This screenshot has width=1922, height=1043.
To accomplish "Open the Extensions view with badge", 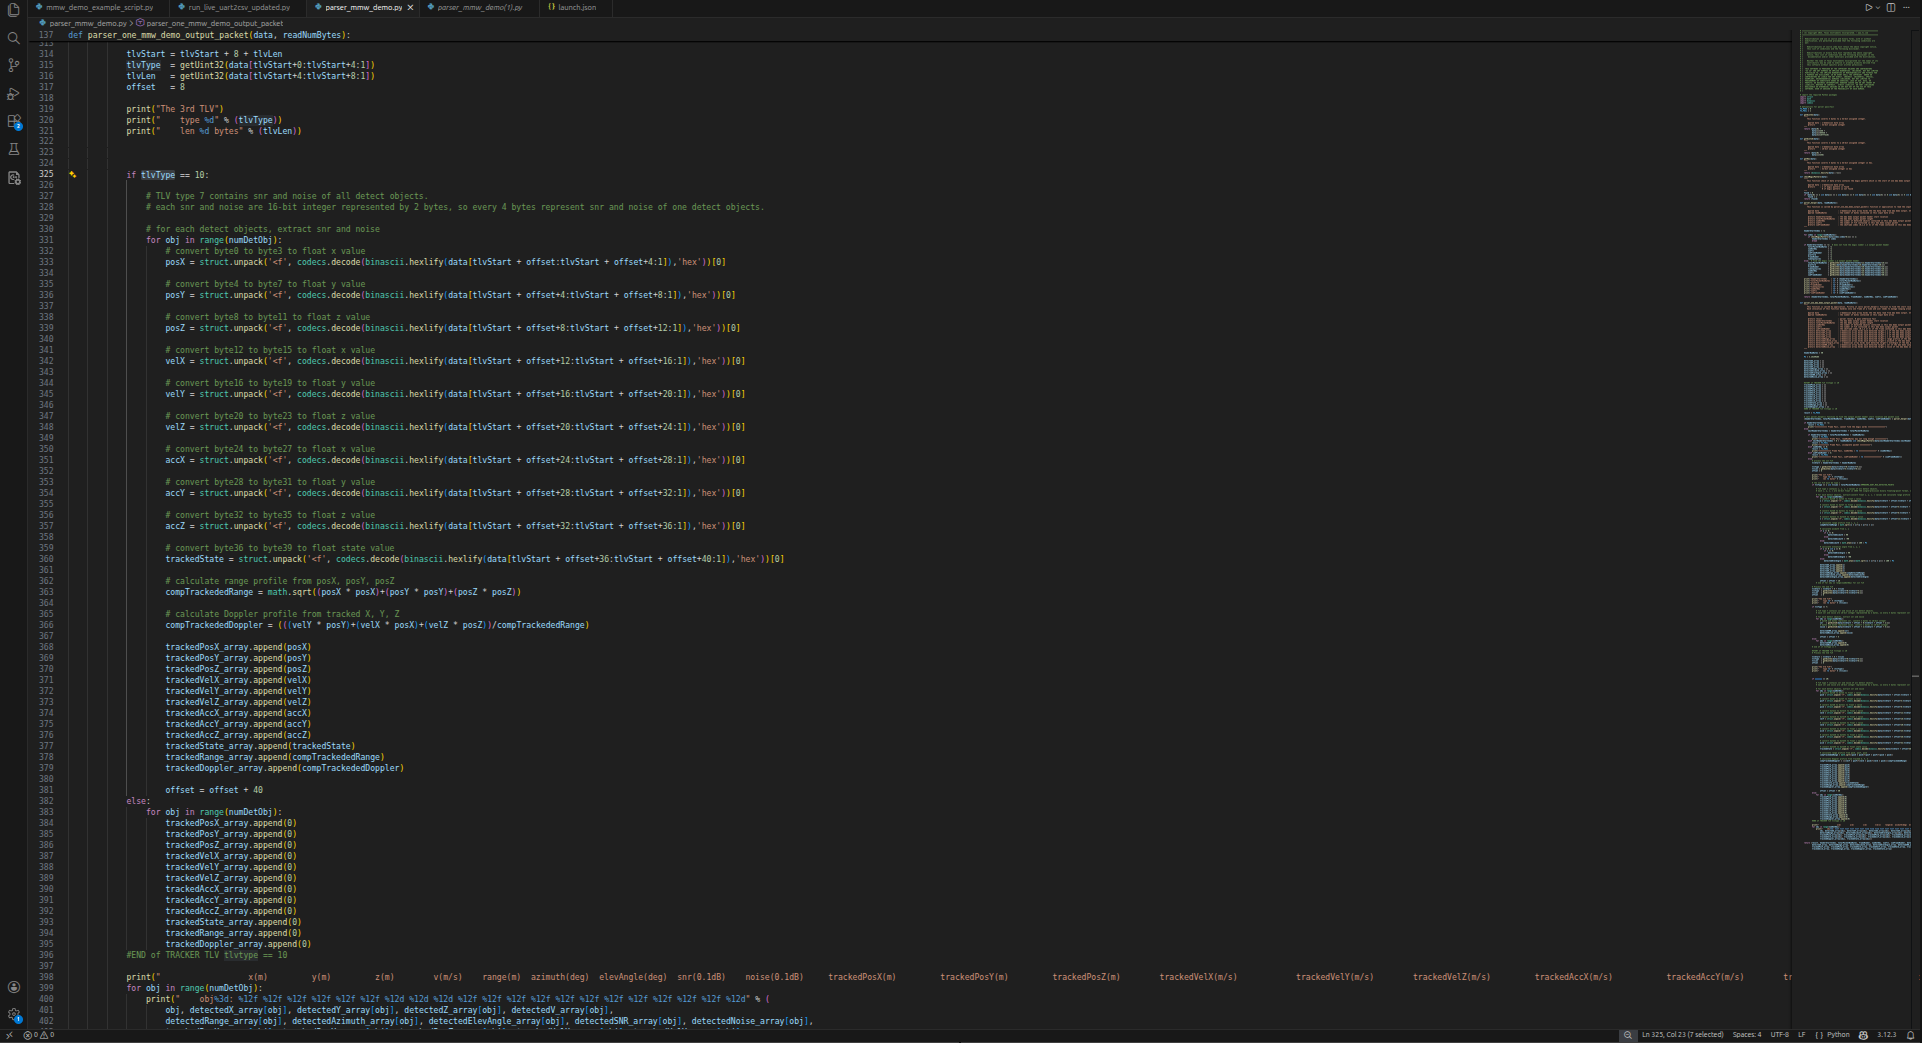I will pos(13,121).
